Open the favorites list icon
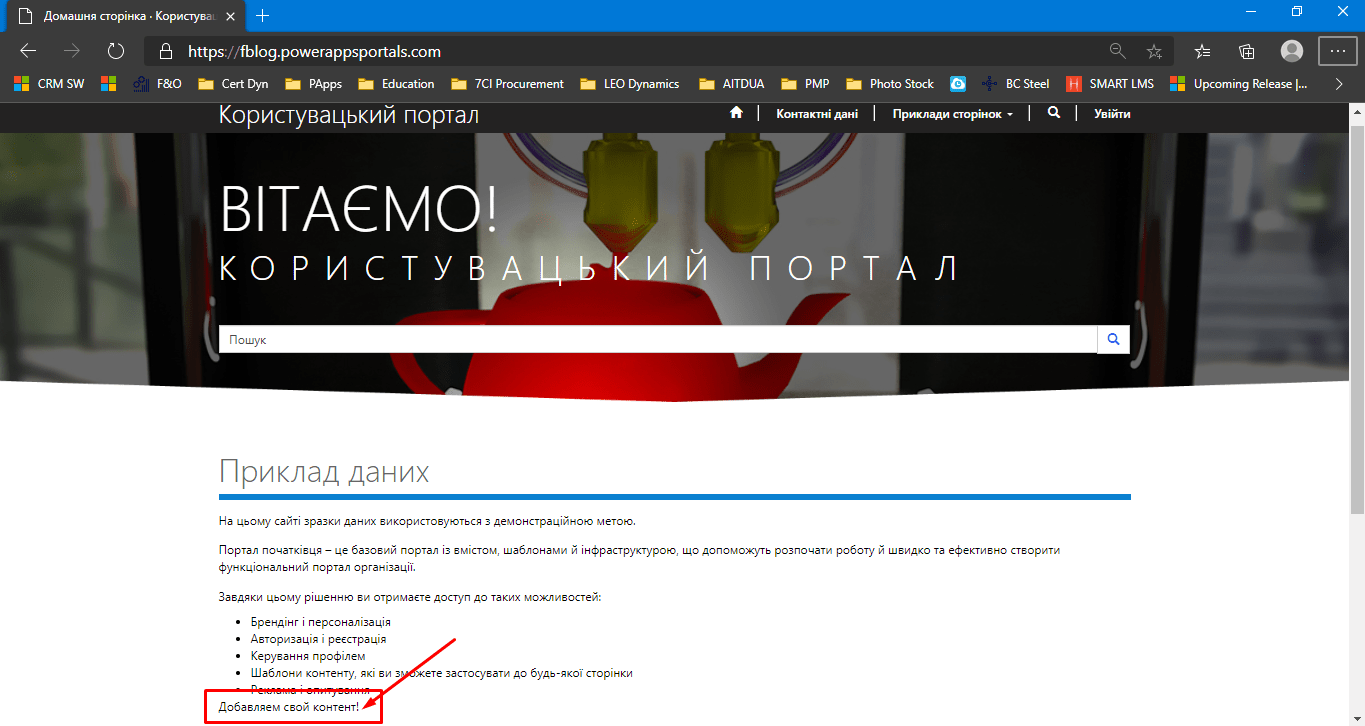 (x=1203, y=51)
